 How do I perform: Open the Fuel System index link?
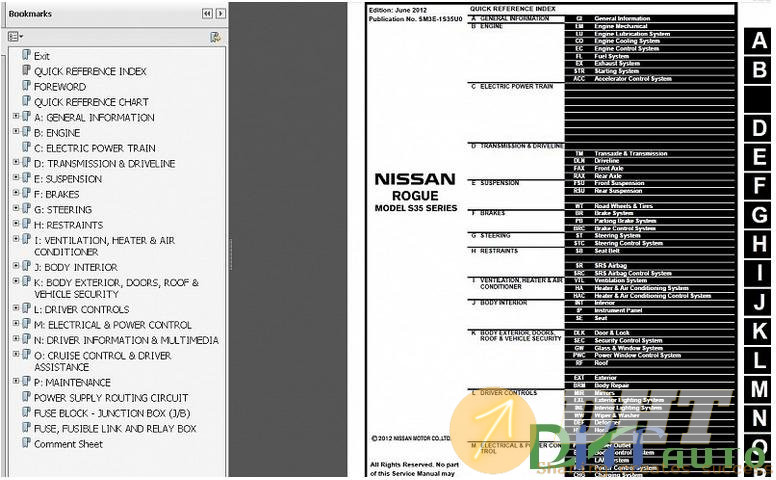[x=612, y=56]
